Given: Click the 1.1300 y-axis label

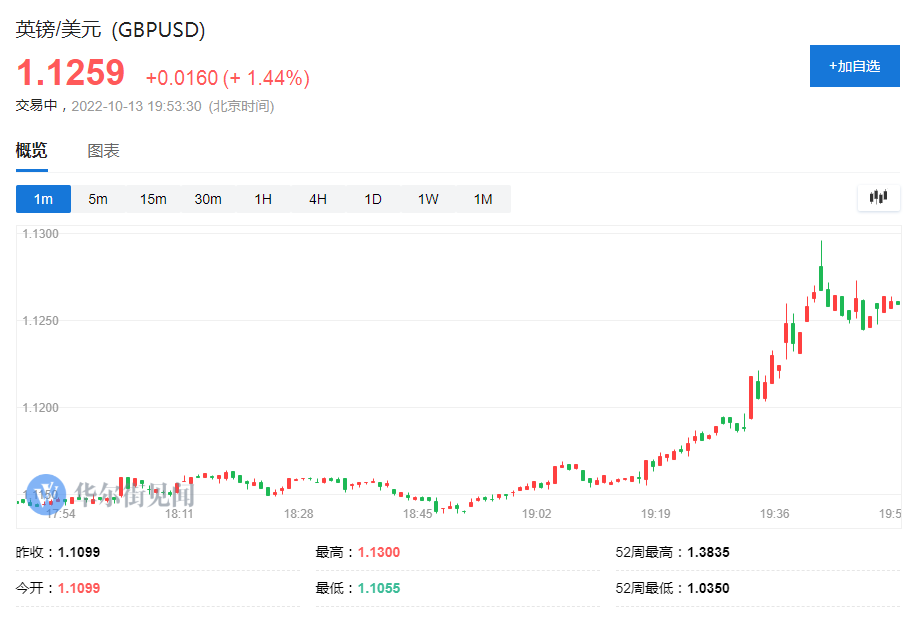Looking at the screenshot, I should pos(41,234).
